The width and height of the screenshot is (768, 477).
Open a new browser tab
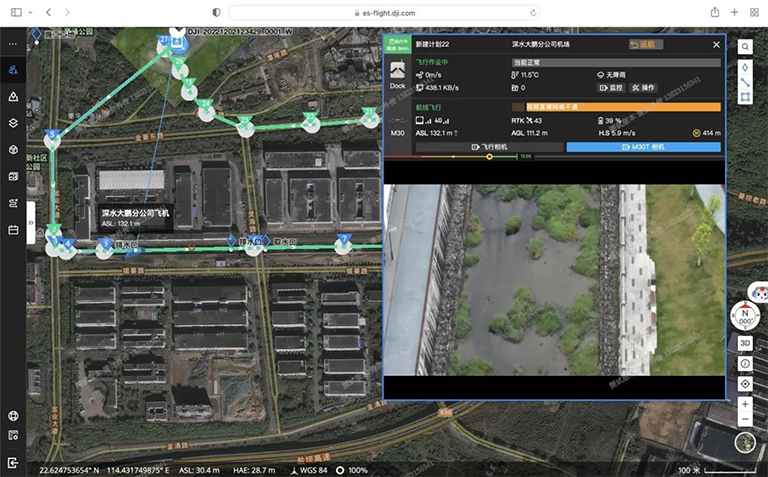734,12
